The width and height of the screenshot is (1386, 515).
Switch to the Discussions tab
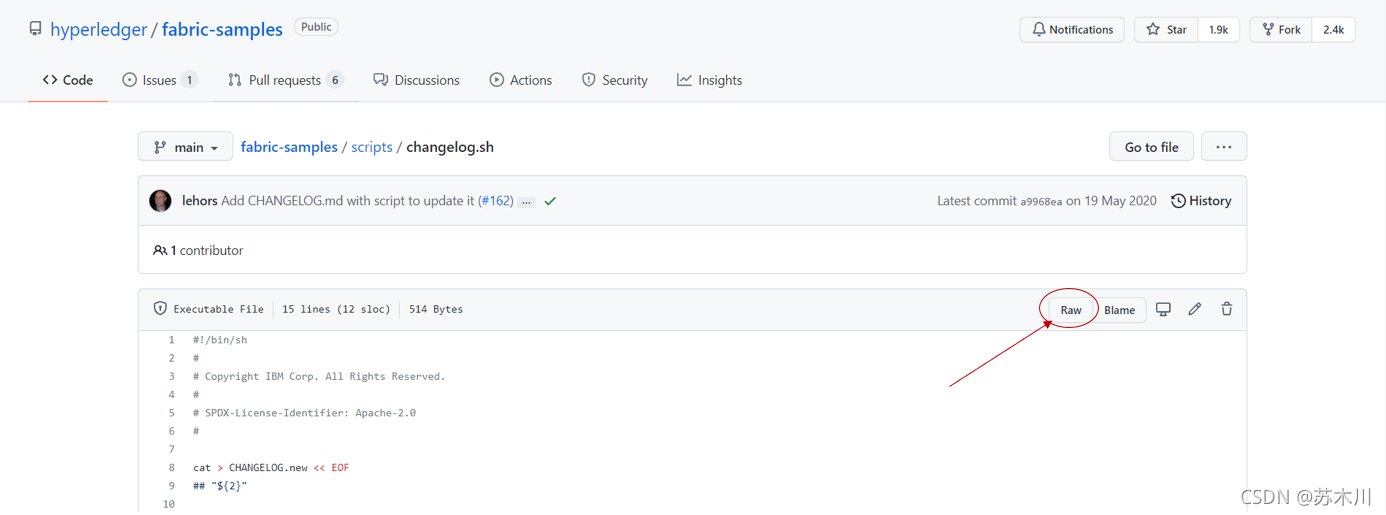pyautogui.click(x=416, y=80)
